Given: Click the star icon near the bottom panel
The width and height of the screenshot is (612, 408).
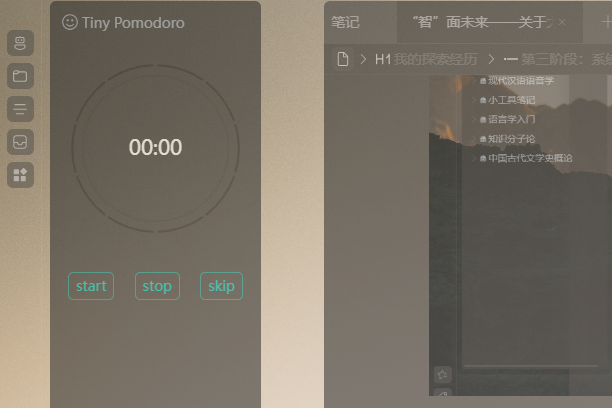Looking at the screenshot, I should click(443, 375).
